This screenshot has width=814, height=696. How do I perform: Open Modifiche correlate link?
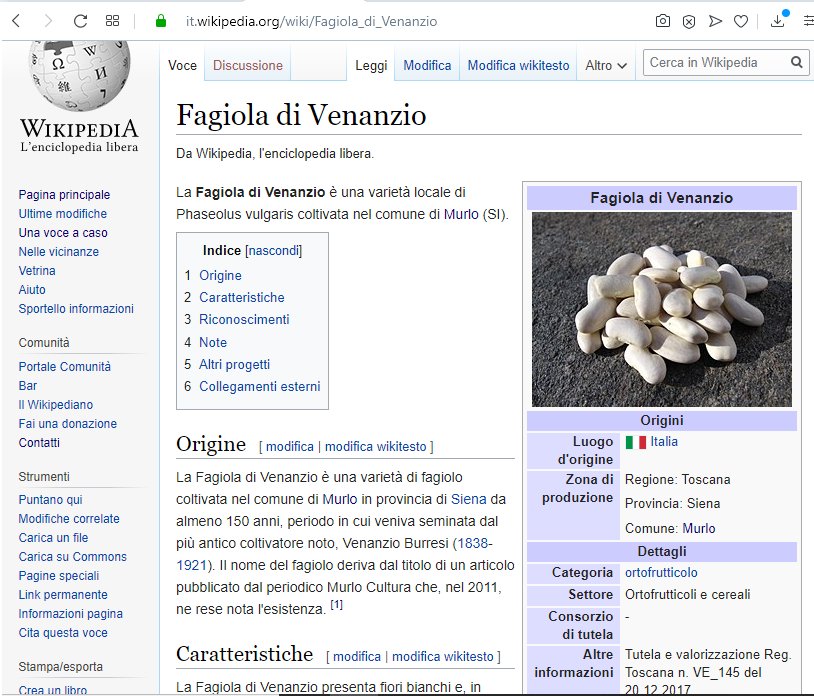pyautogui.click(x=69, y=518)
